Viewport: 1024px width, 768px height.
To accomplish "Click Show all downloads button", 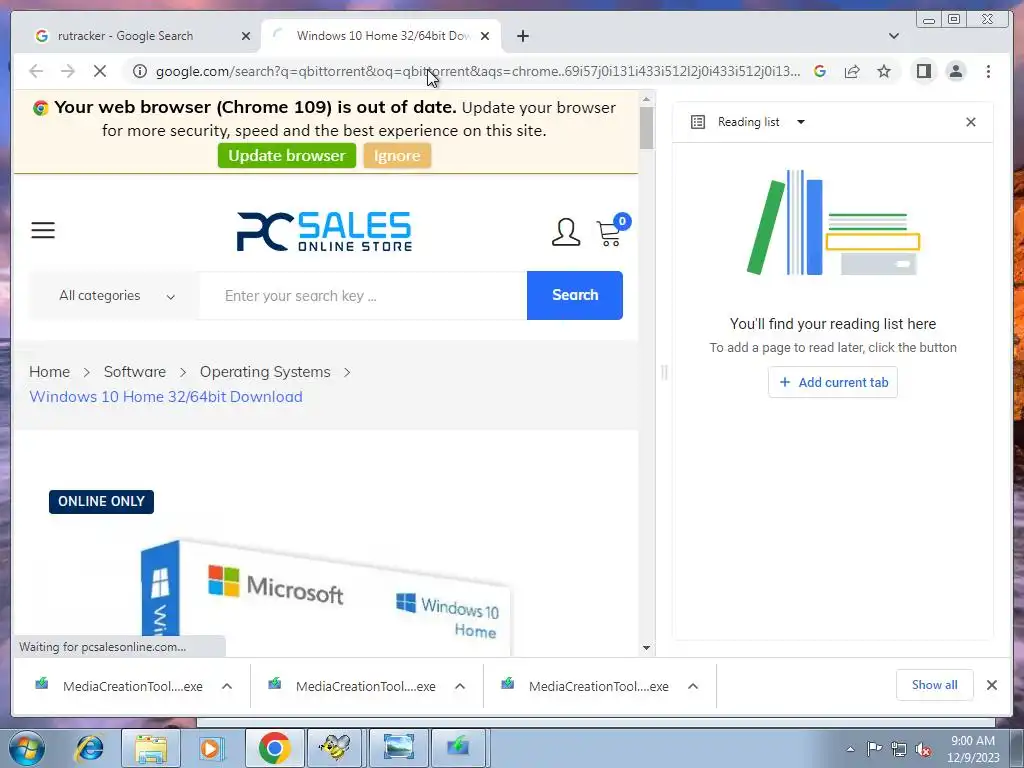I will [935, 684].
